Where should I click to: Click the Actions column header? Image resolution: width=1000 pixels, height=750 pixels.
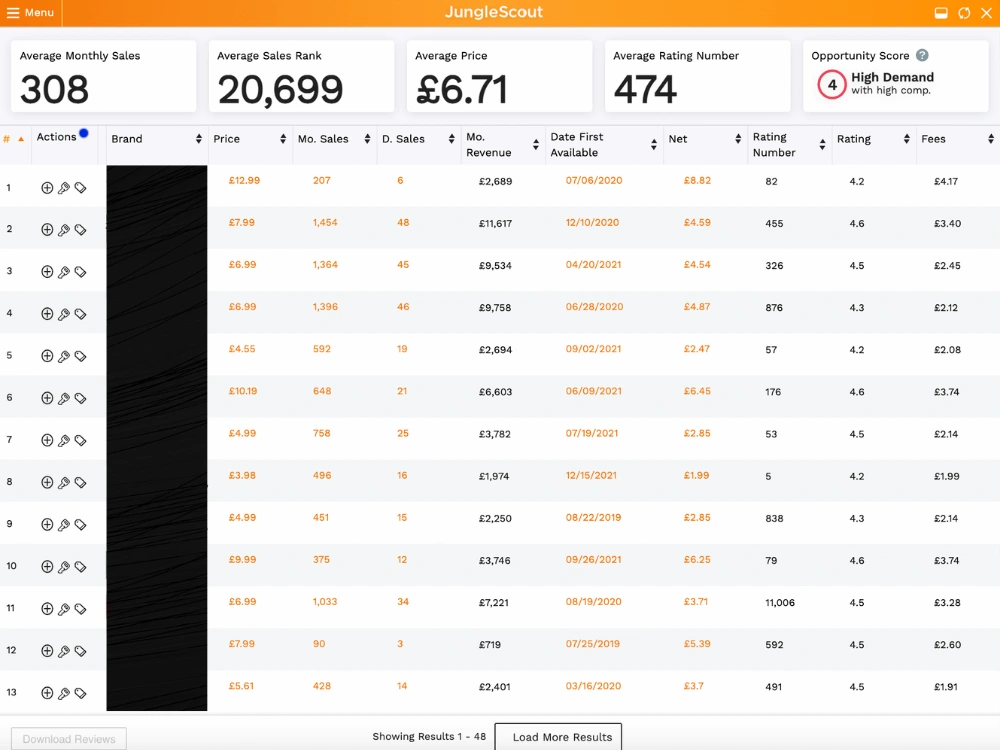click(x=56, y=137)
